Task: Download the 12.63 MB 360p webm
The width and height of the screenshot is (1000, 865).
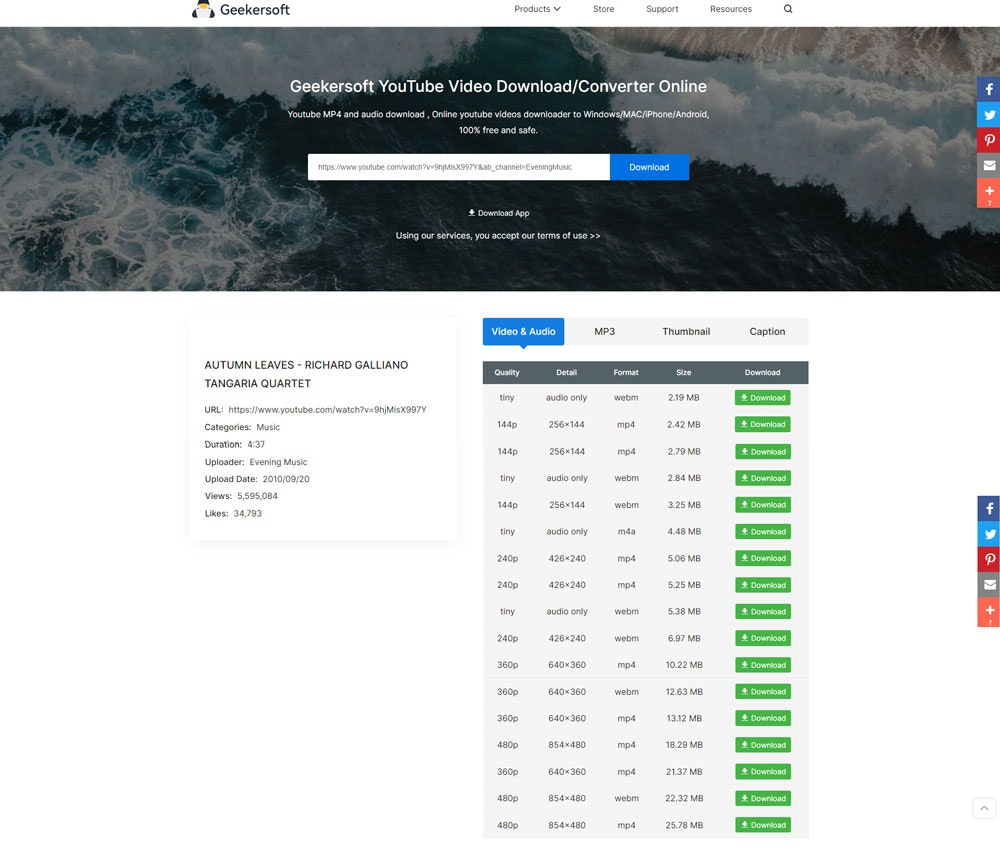Action: (763, 691)
